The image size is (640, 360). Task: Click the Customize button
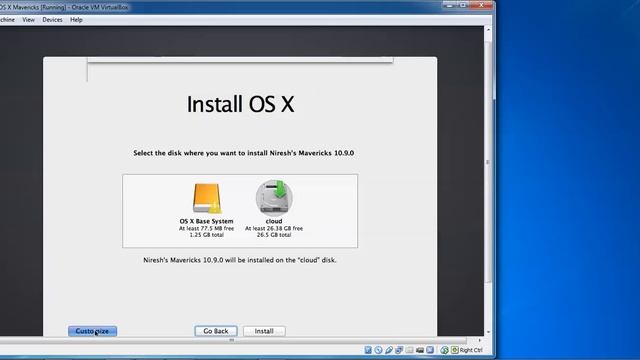pyautogui.click(x=92, y=331)
